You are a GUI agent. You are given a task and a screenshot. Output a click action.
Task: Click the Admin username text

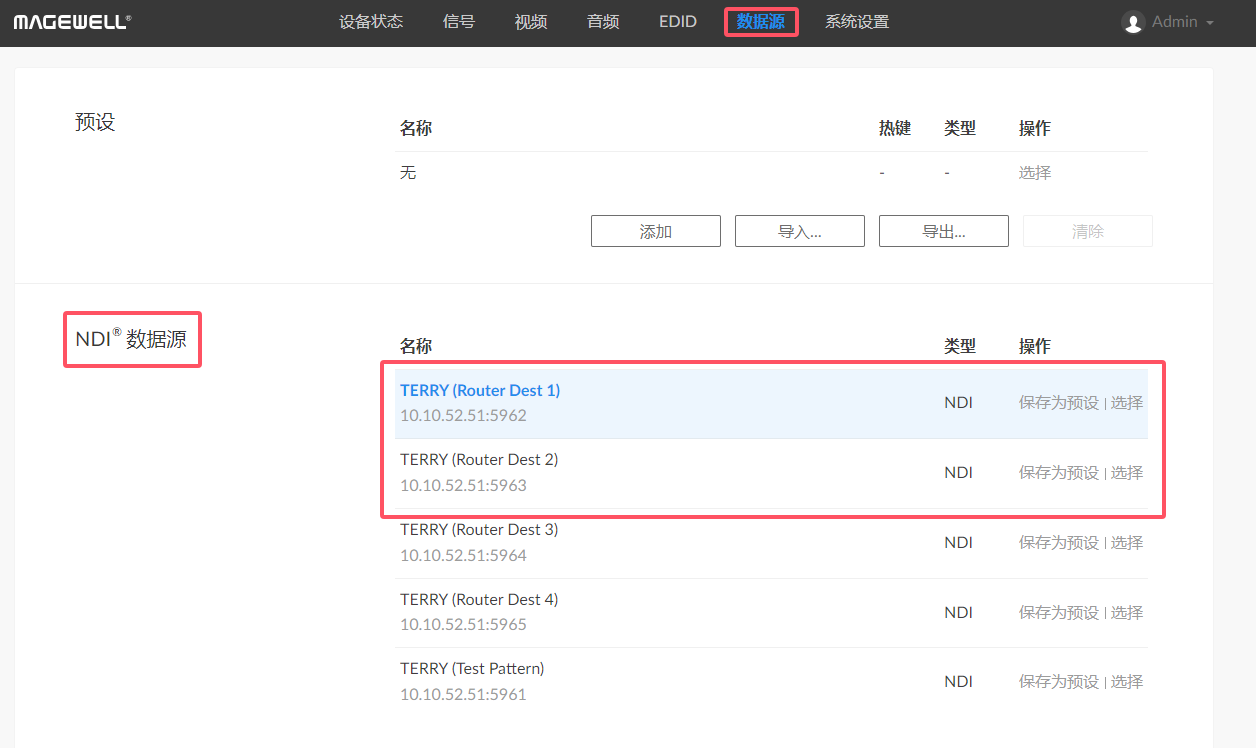point(1175,22)
